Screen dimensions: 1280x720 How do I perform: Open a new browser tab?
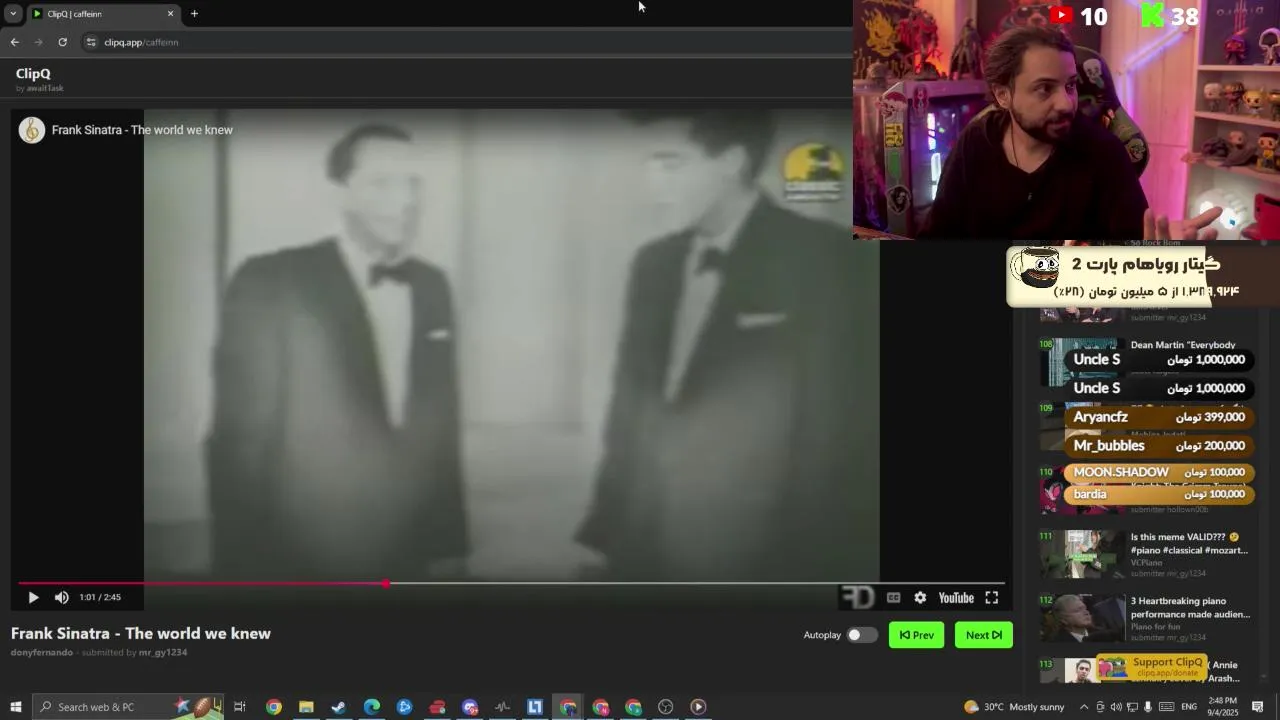(194, 14)
